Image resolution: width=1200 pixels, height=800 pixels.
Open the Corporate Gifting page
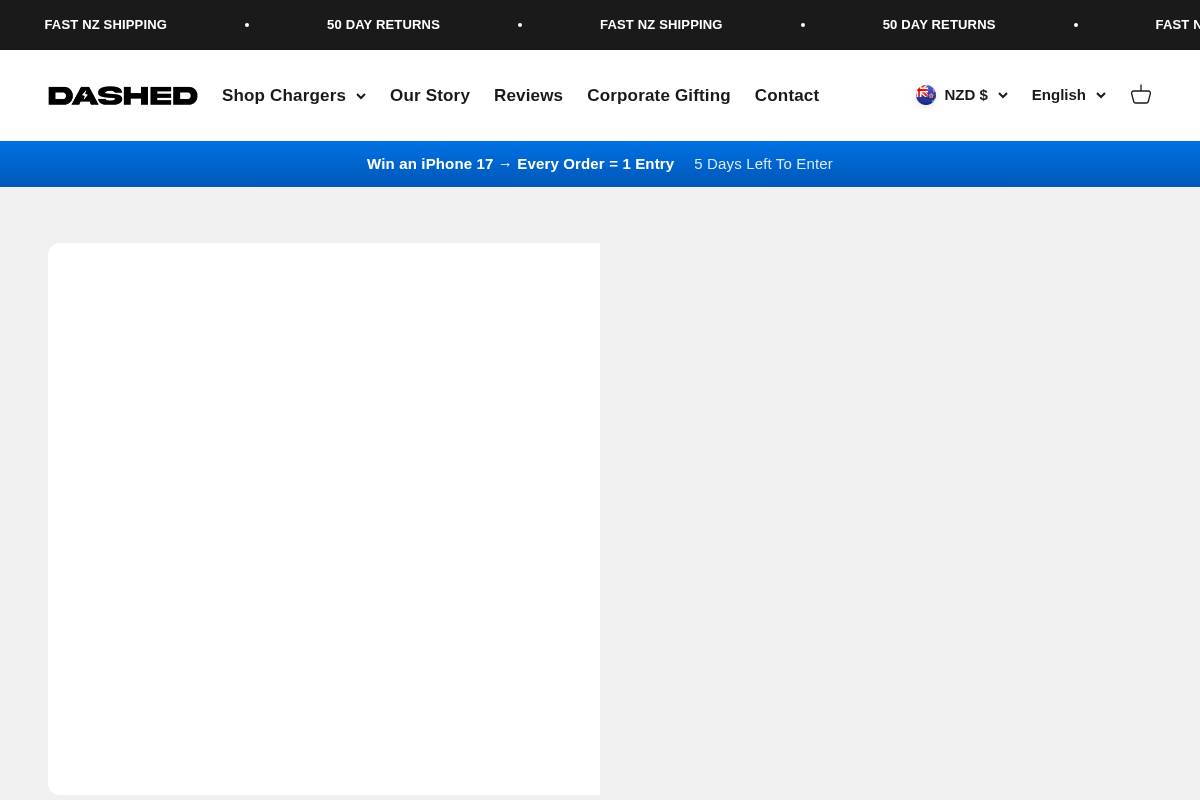pos(659,96)
